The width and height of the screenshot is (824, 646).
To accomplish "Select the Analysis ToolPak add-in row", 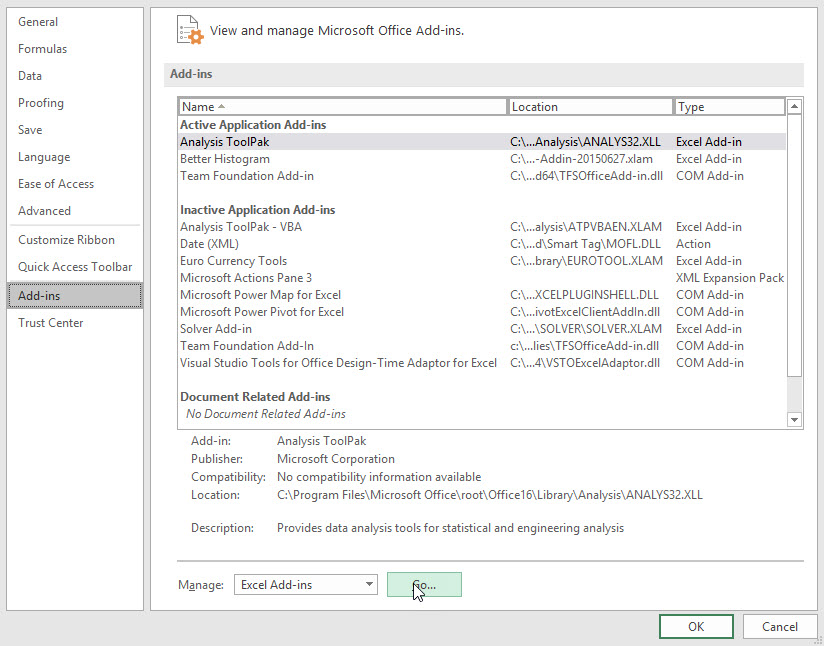I will 482,142.
